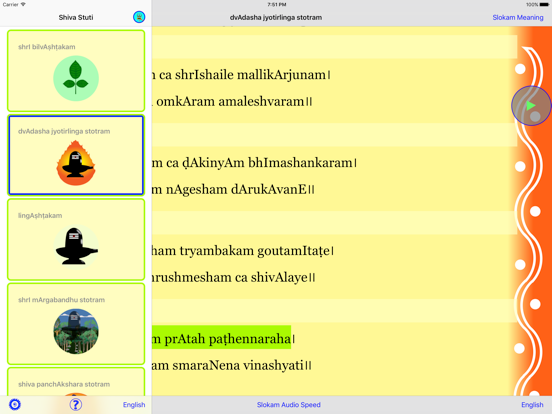Click the Slokam Meaning button
This screenshot has width=552, height=414.
pyautogui.click(x=518, y=17)
